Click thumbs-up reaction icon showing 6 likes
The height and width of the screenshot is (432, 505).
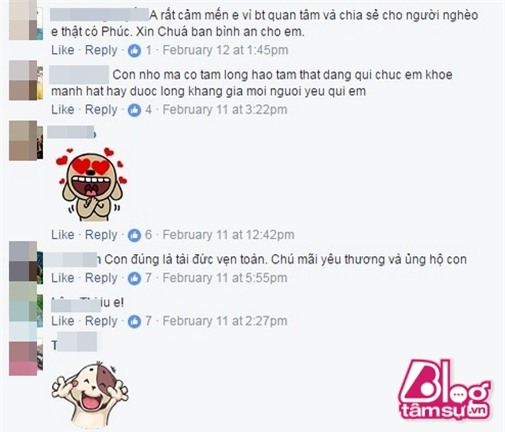(134, 235)
